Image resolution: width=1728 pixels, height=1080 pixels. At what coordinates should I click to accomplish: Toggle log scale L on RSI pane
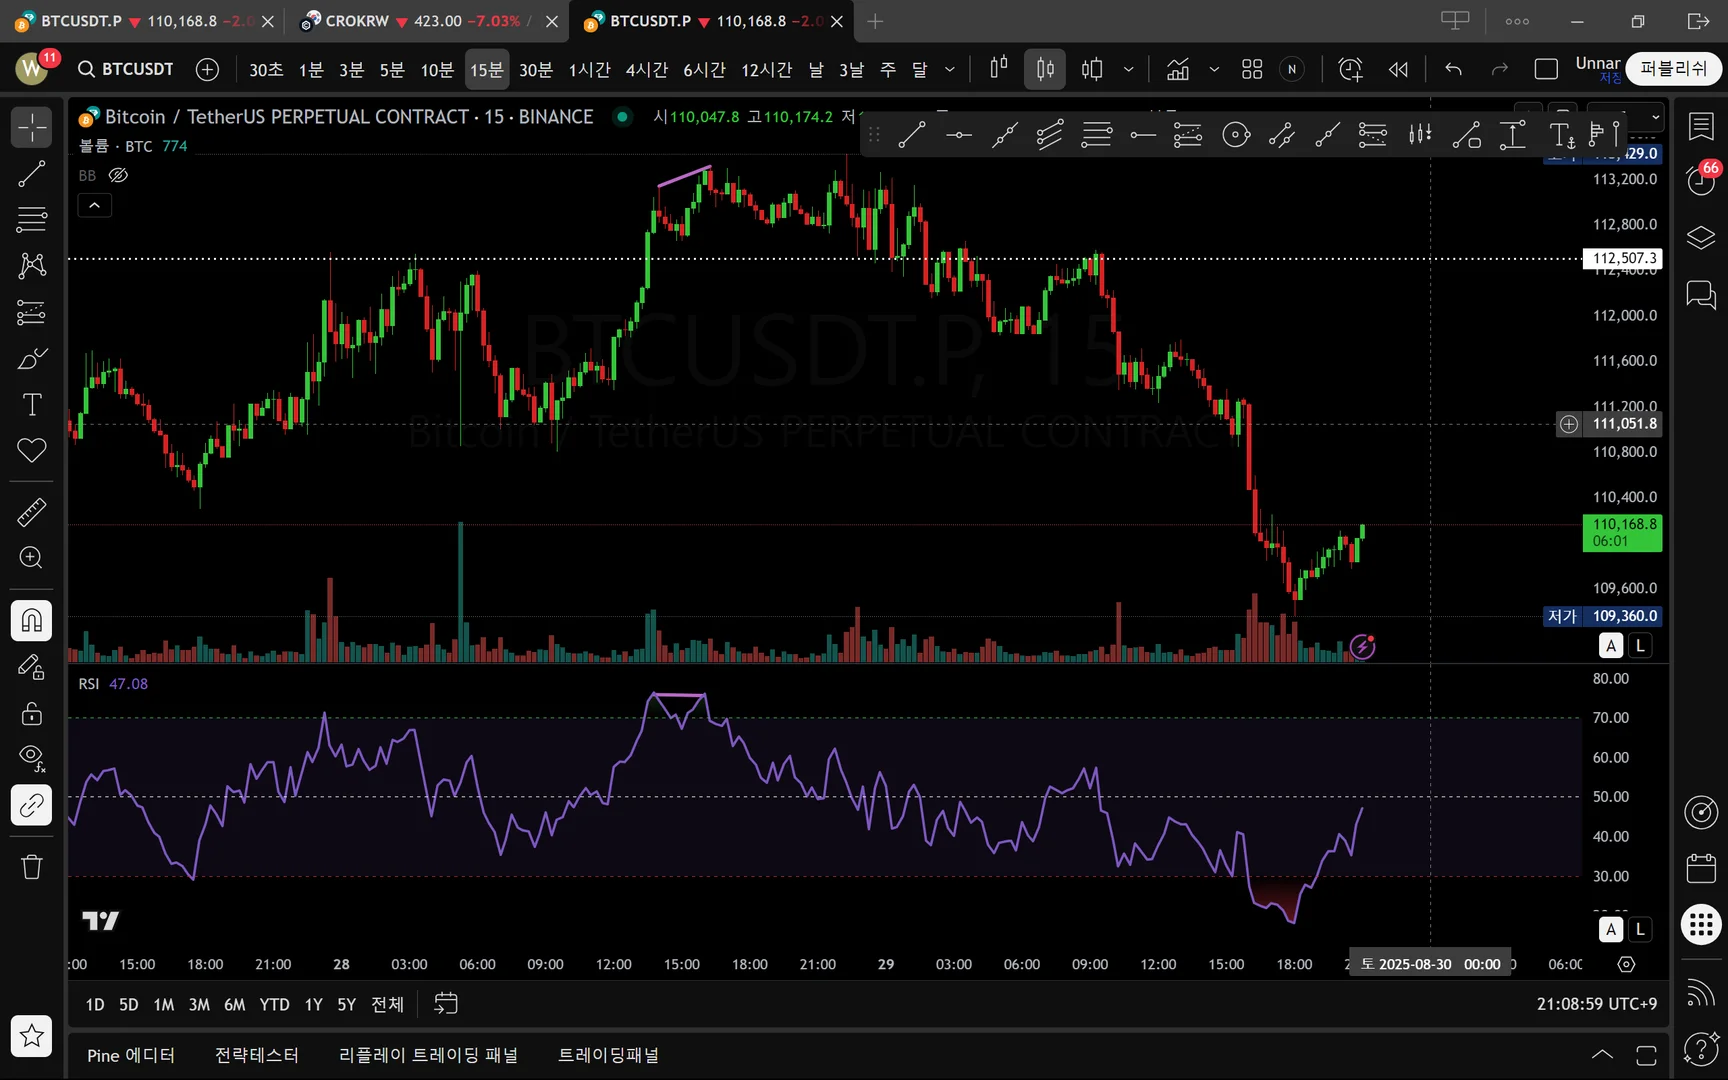(x=1640, y=930)
